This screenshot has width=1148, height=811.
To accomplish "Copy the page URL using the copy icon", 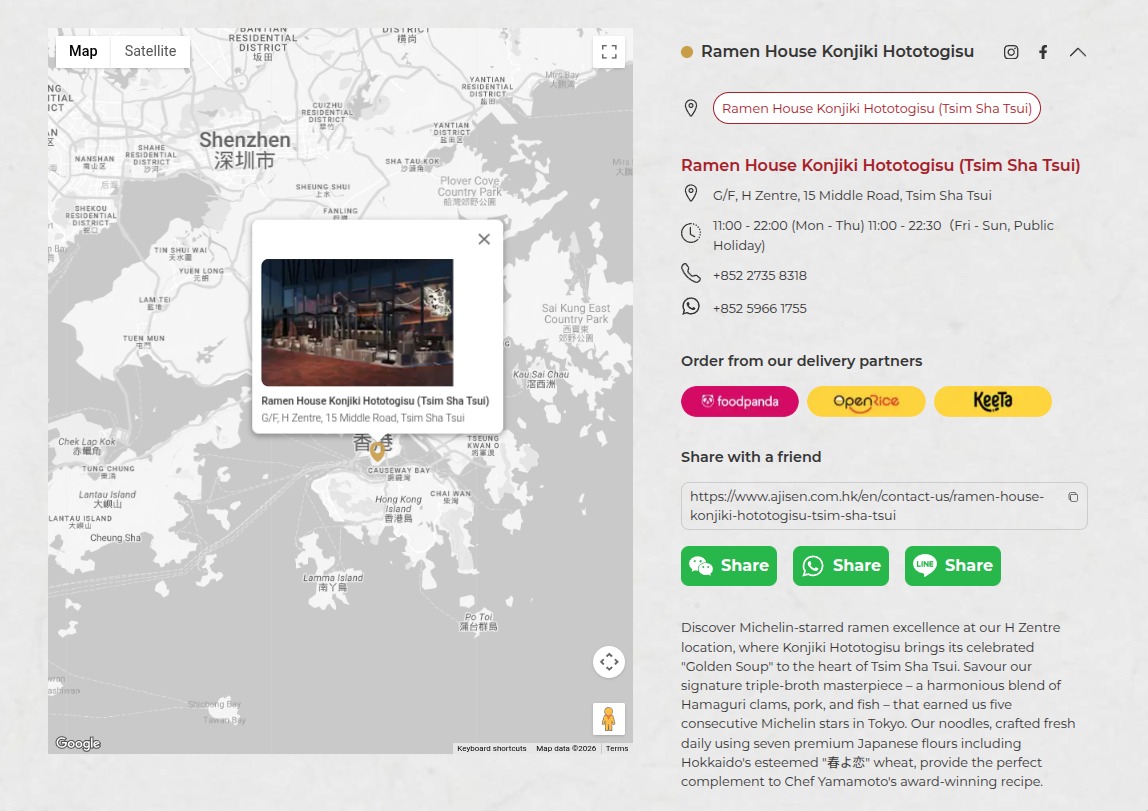I will click(x=1073, y=497).
